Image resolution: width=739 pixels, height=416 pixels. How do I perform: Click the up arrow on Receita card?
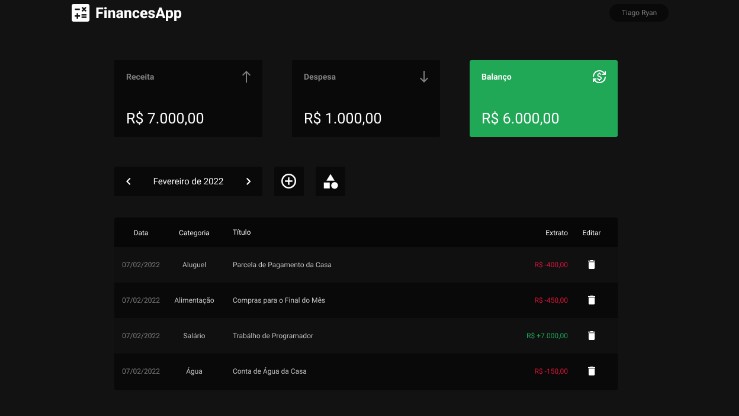[x=246, y=77]
